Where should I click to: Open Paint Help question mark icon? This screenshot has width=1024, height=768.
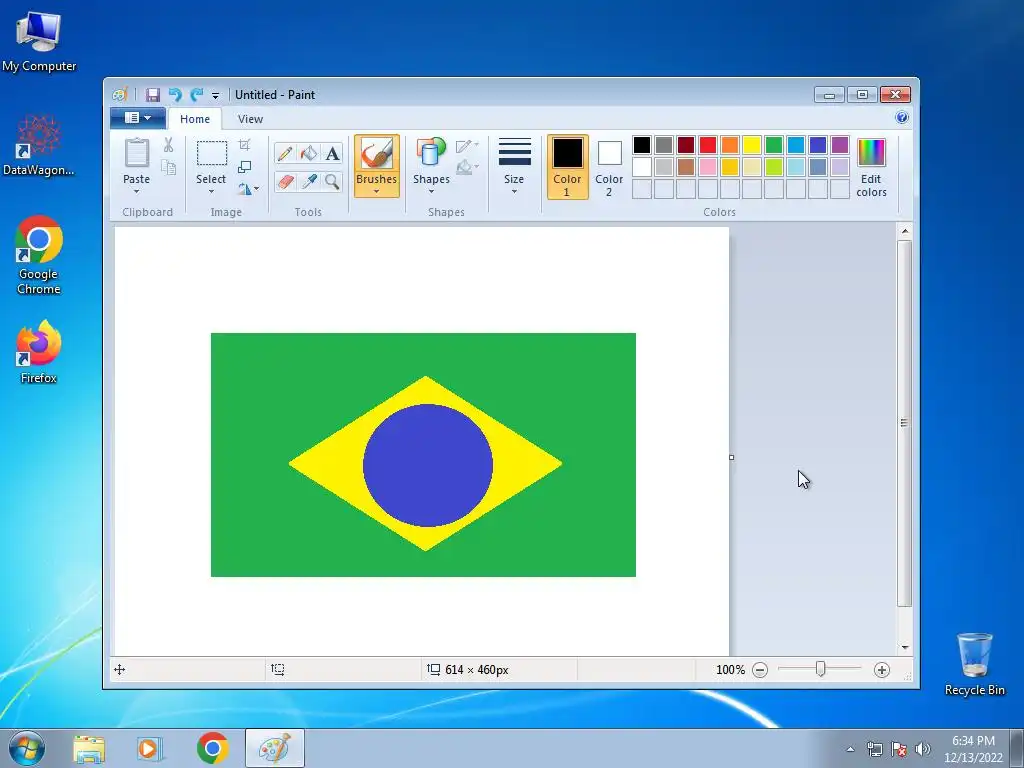coord(902,118)
